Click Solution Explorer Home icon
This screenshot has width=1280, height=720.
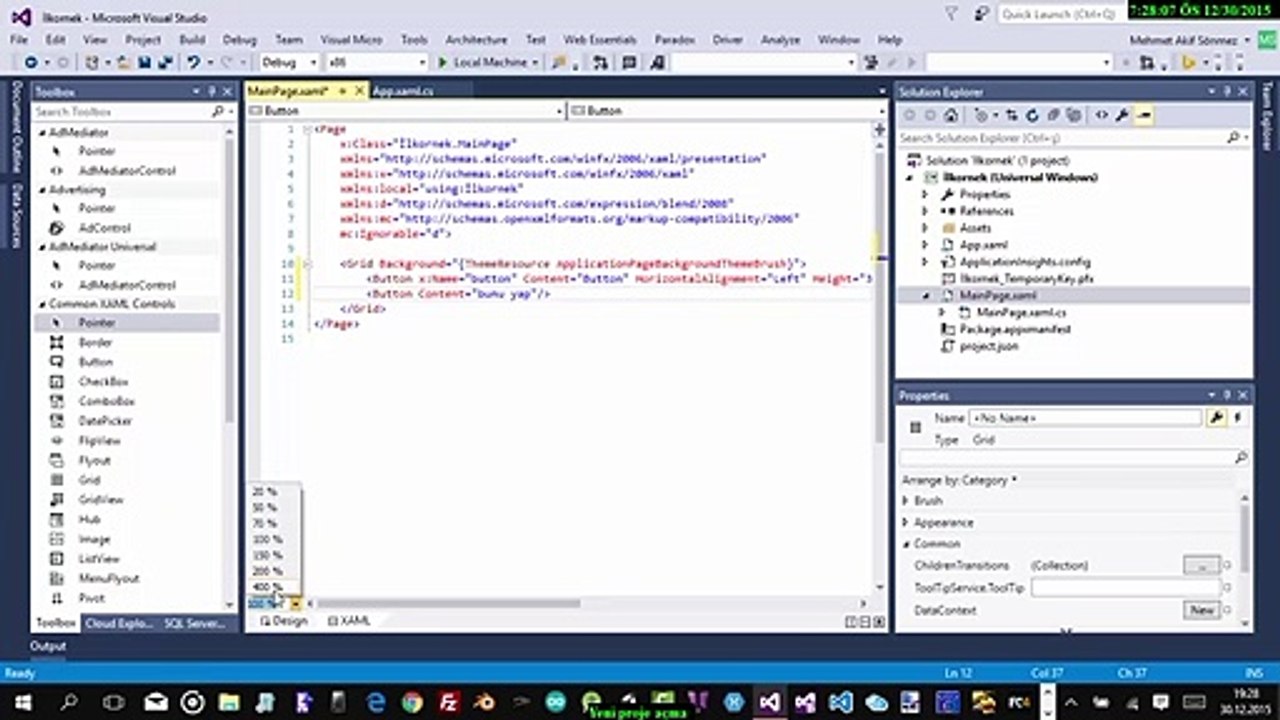[951, 115]
